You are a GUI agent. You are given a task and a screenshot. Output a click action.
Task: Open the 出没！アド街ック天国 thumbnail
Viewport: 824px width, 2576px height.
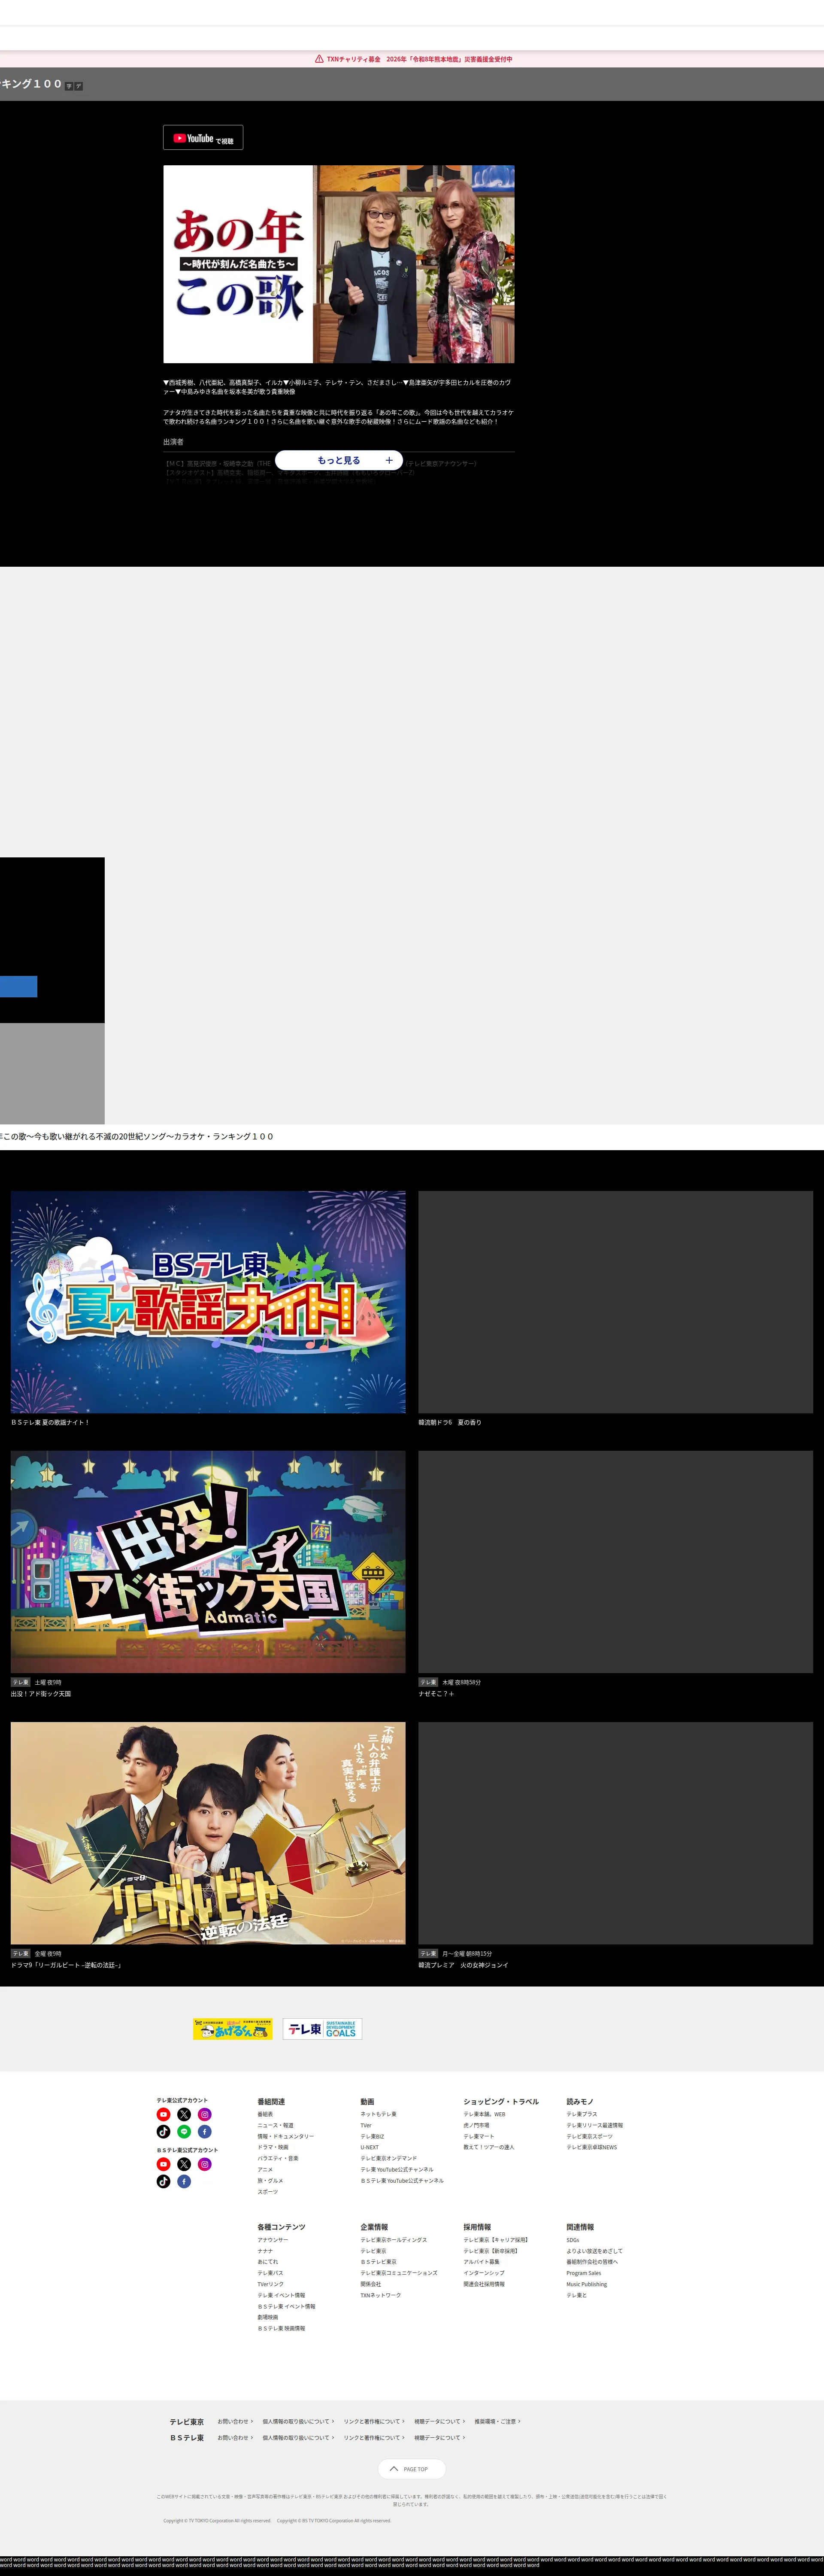[208, 1562]
